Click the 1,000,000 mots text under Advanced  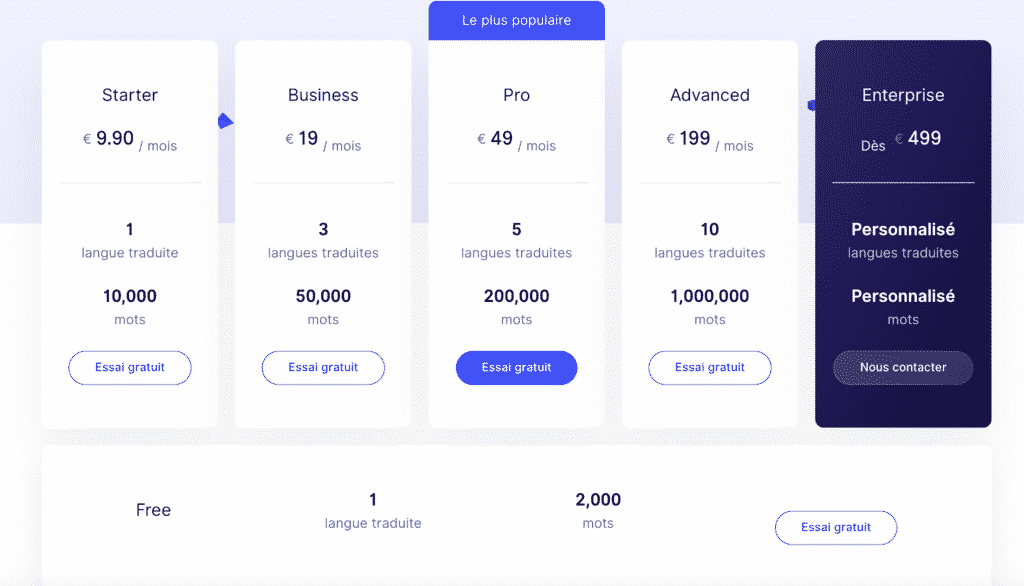tap(709, 307)
